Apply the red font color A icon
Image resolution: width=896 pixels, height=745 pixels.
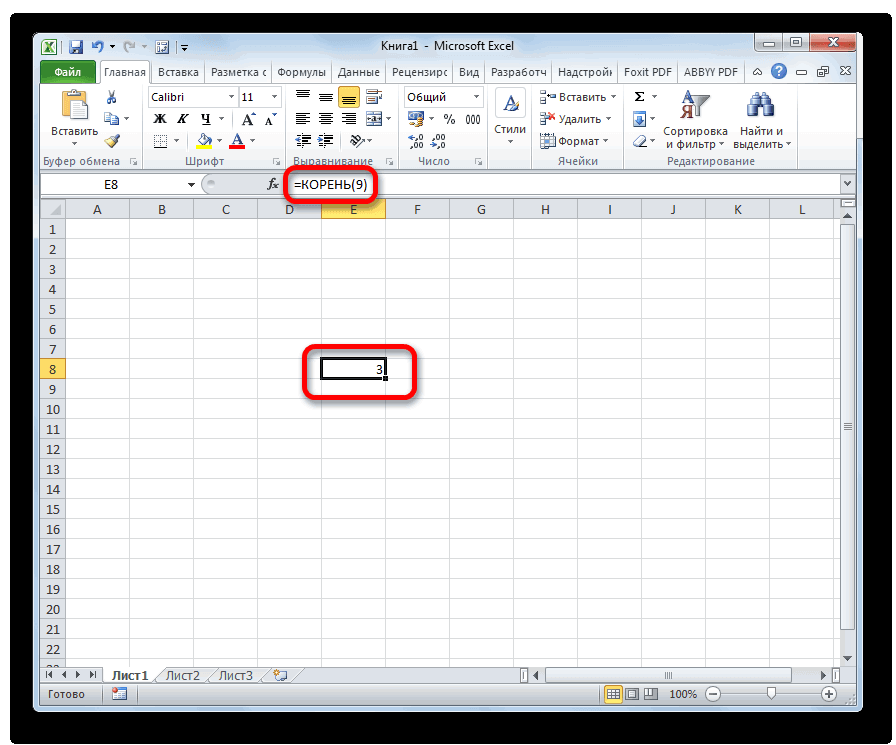pos(237,141)
